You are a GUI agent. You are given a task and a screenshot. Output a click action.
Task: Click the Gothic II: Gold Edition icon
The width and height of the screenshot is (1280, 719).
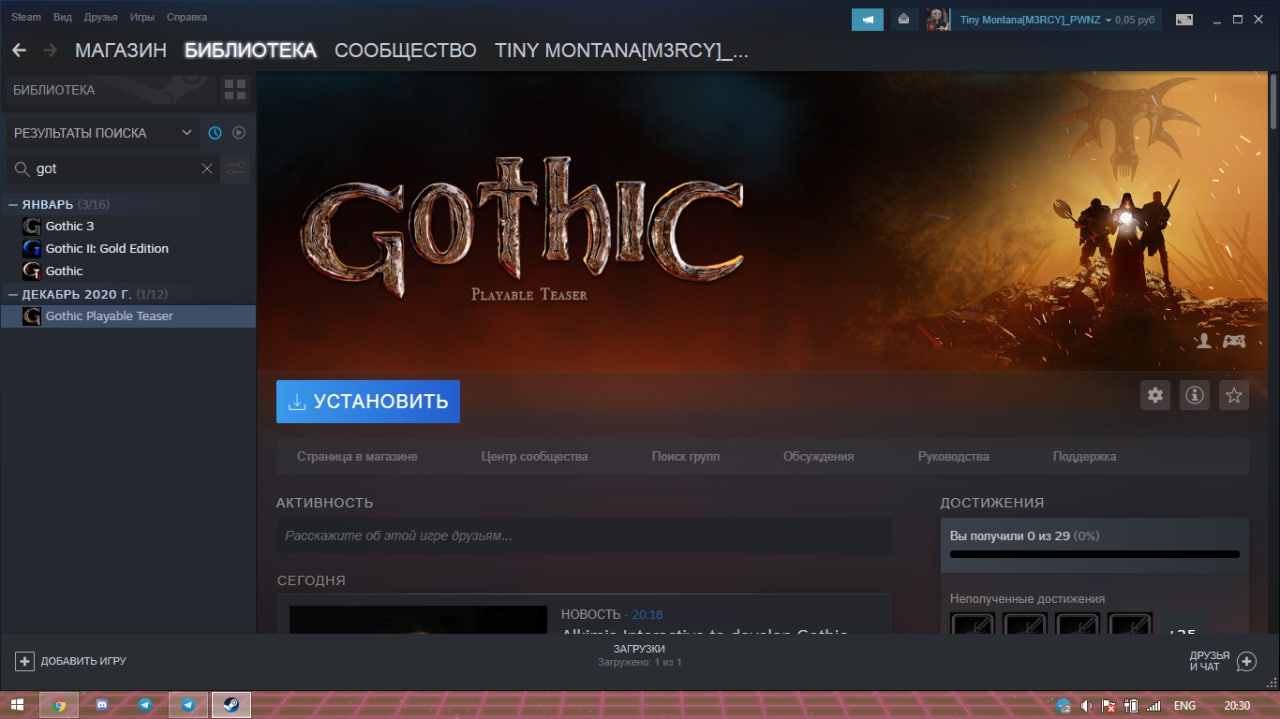pos(31,248)
